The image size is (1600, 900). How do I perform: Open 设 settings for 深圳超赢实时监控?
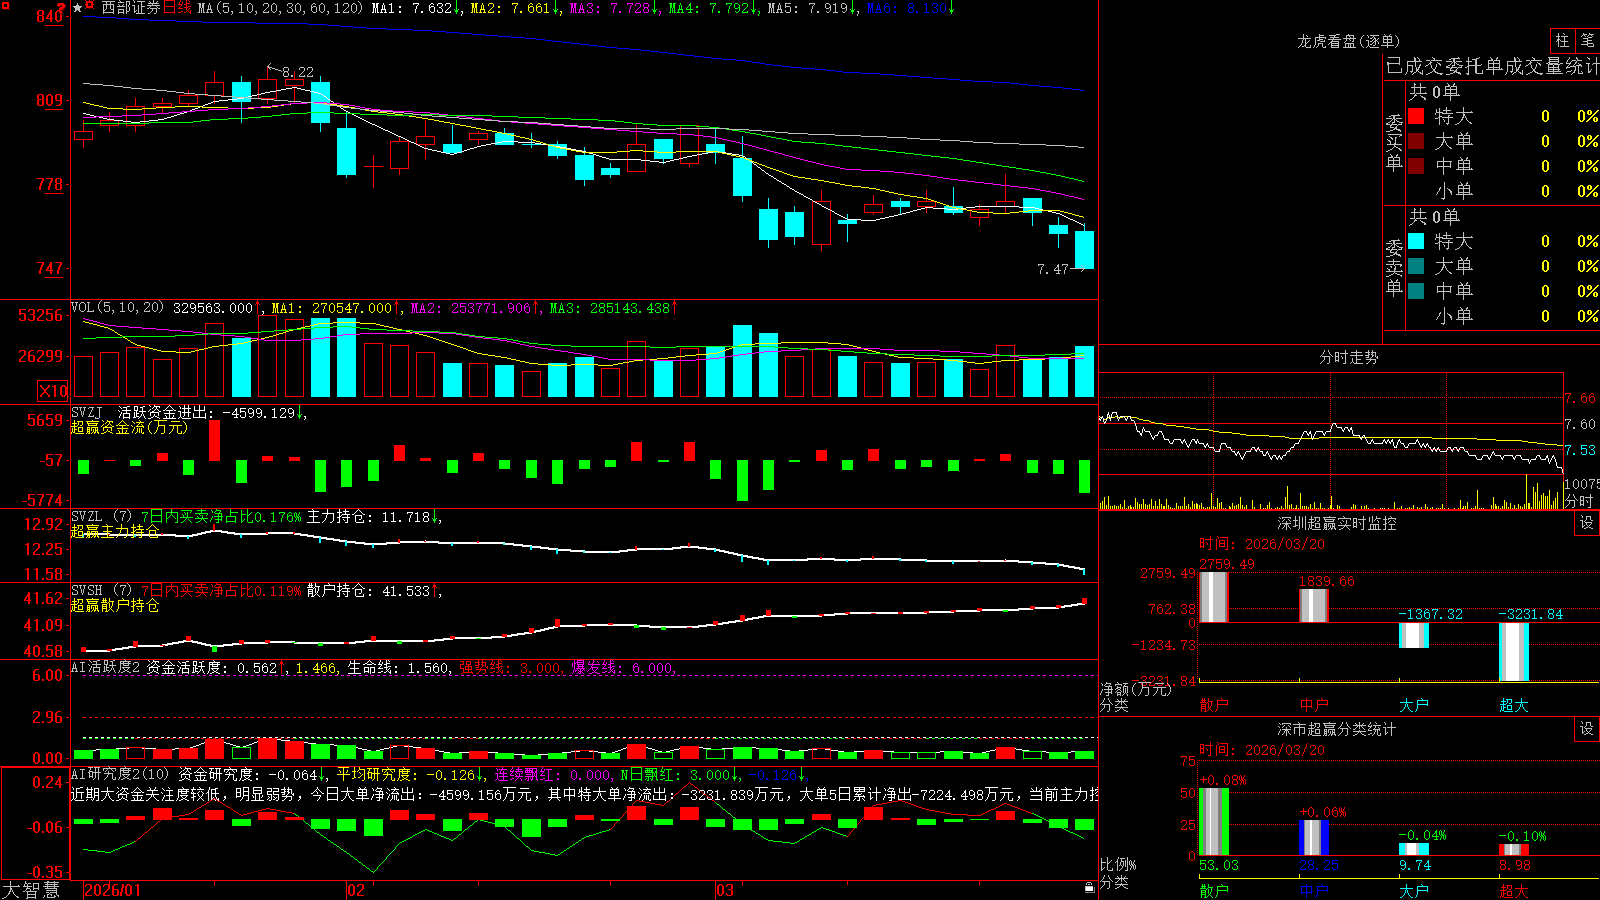[1587, 523]
